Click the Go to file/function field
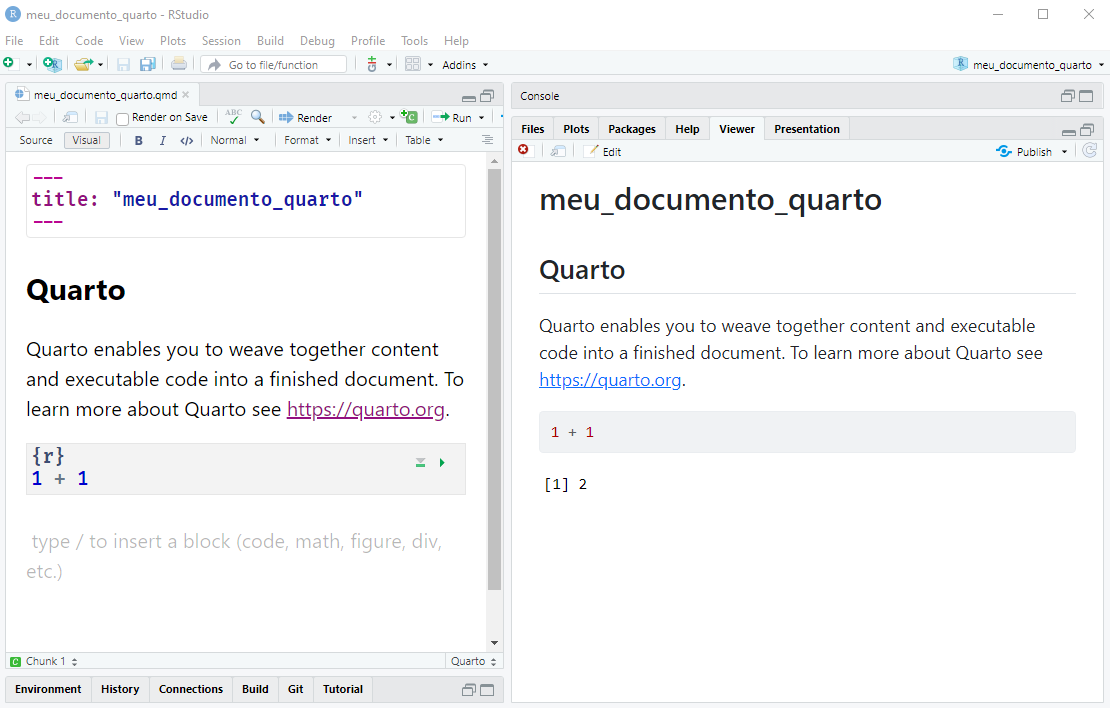This screenshot has width=1110, height=708. click(x=273, y=65)
